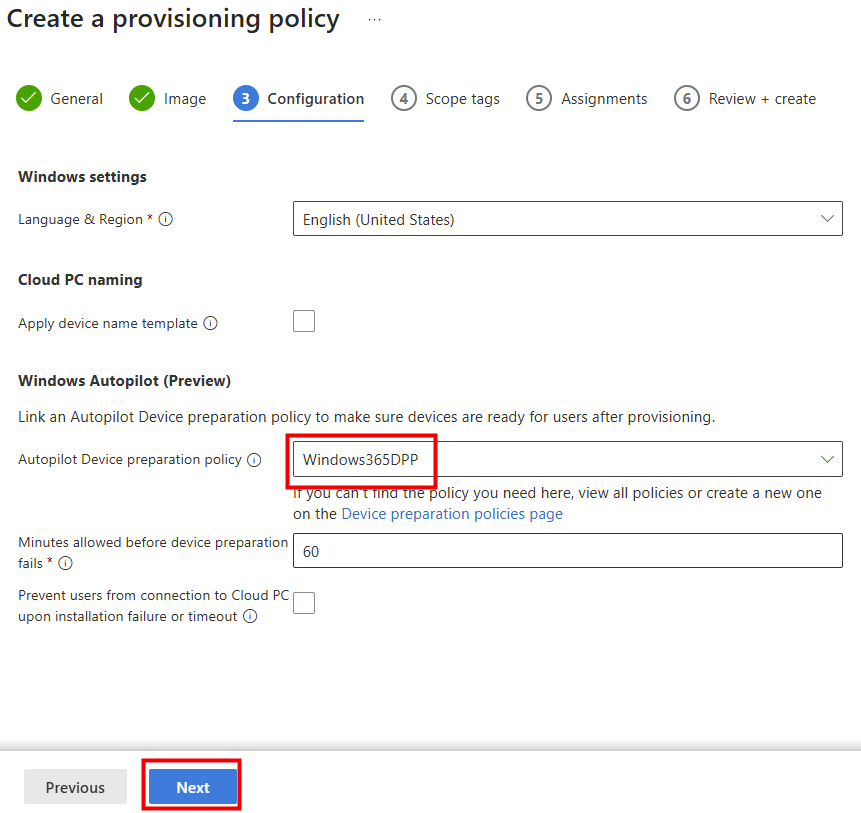This screenshot has width=861, height=813.
Task: Show info tooltip for Apply device name template
Action: [x=210, y=323]
